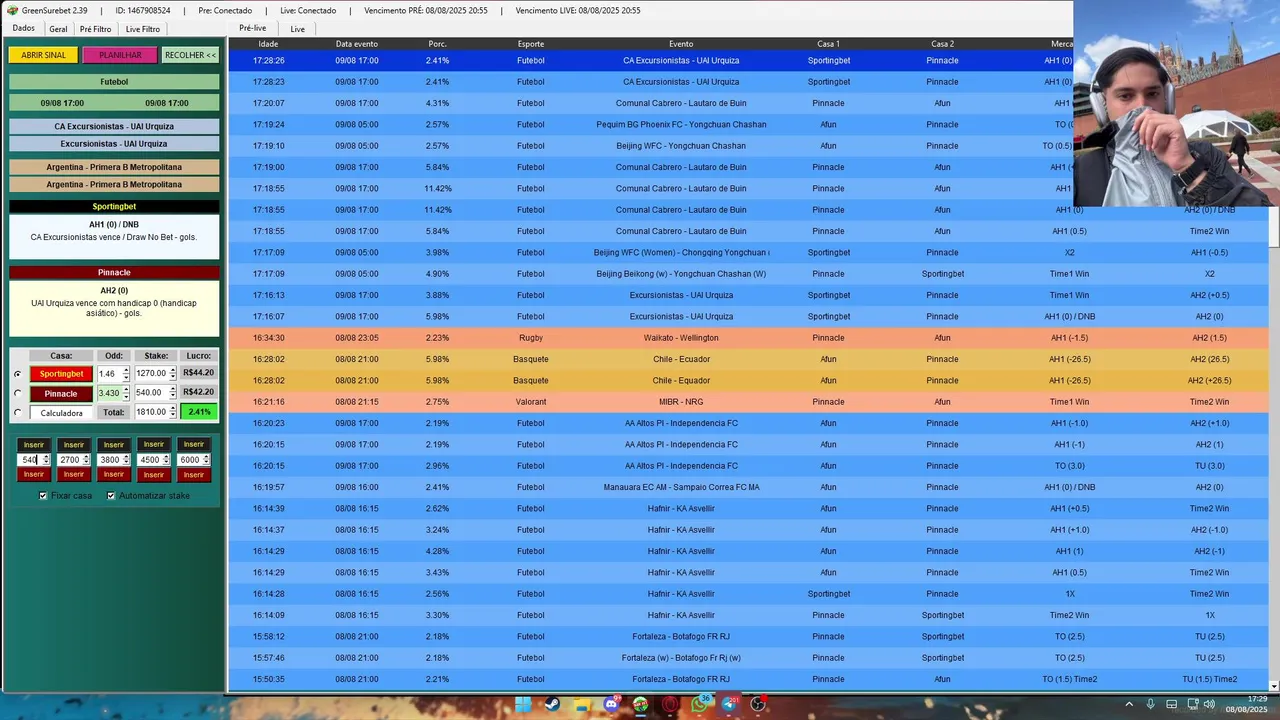Decrease Pinnacle odd 3.430 with down arrow

point(126,396)
